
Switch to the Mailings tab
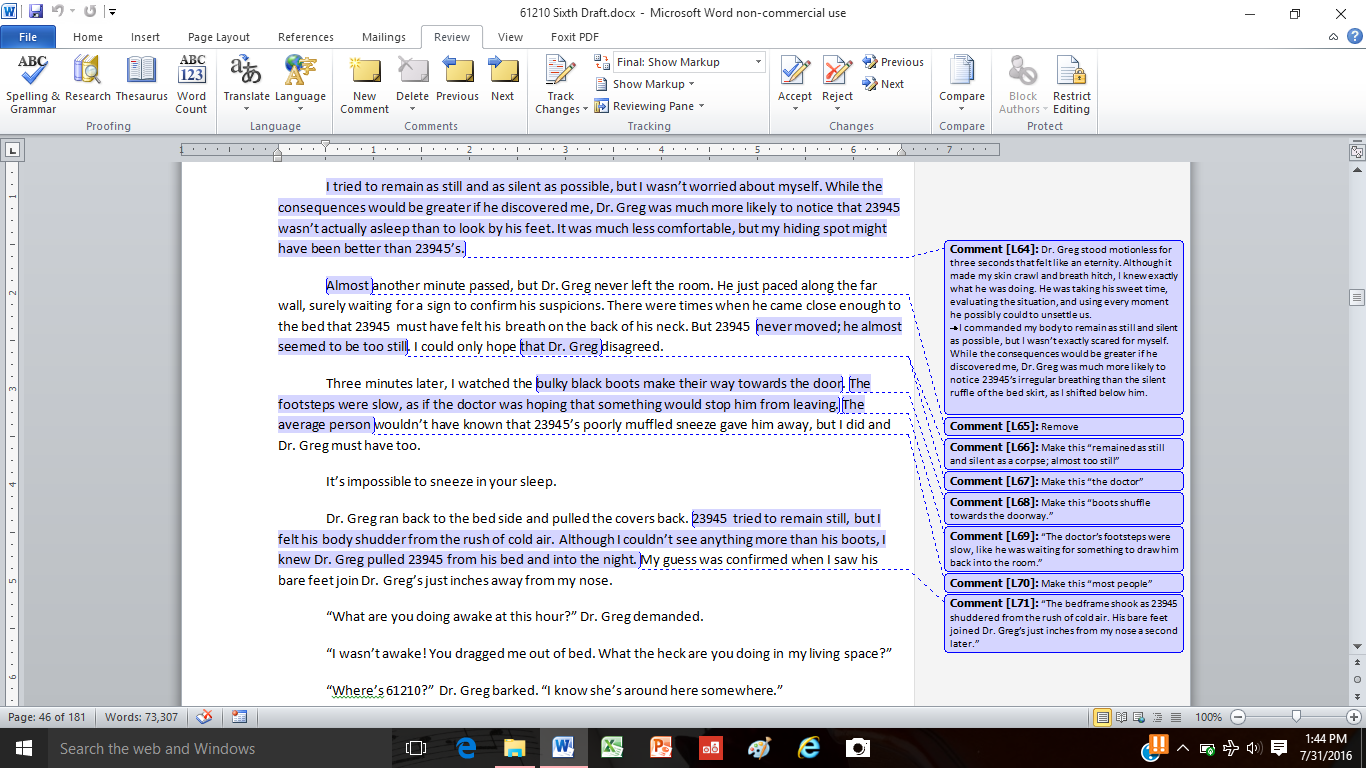click(x=384, y=37)
